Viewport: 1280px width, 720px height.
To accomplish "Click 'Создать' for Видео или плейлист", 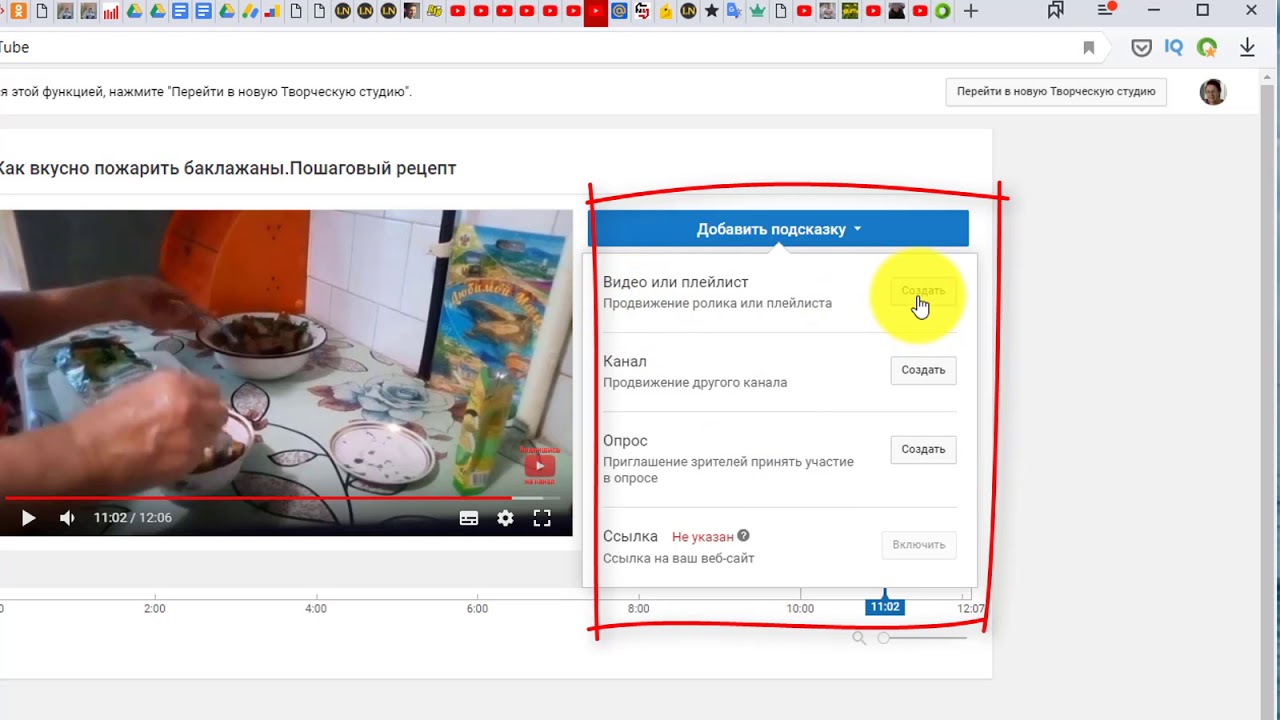I will pyautogui.click(x=923, y=291).
